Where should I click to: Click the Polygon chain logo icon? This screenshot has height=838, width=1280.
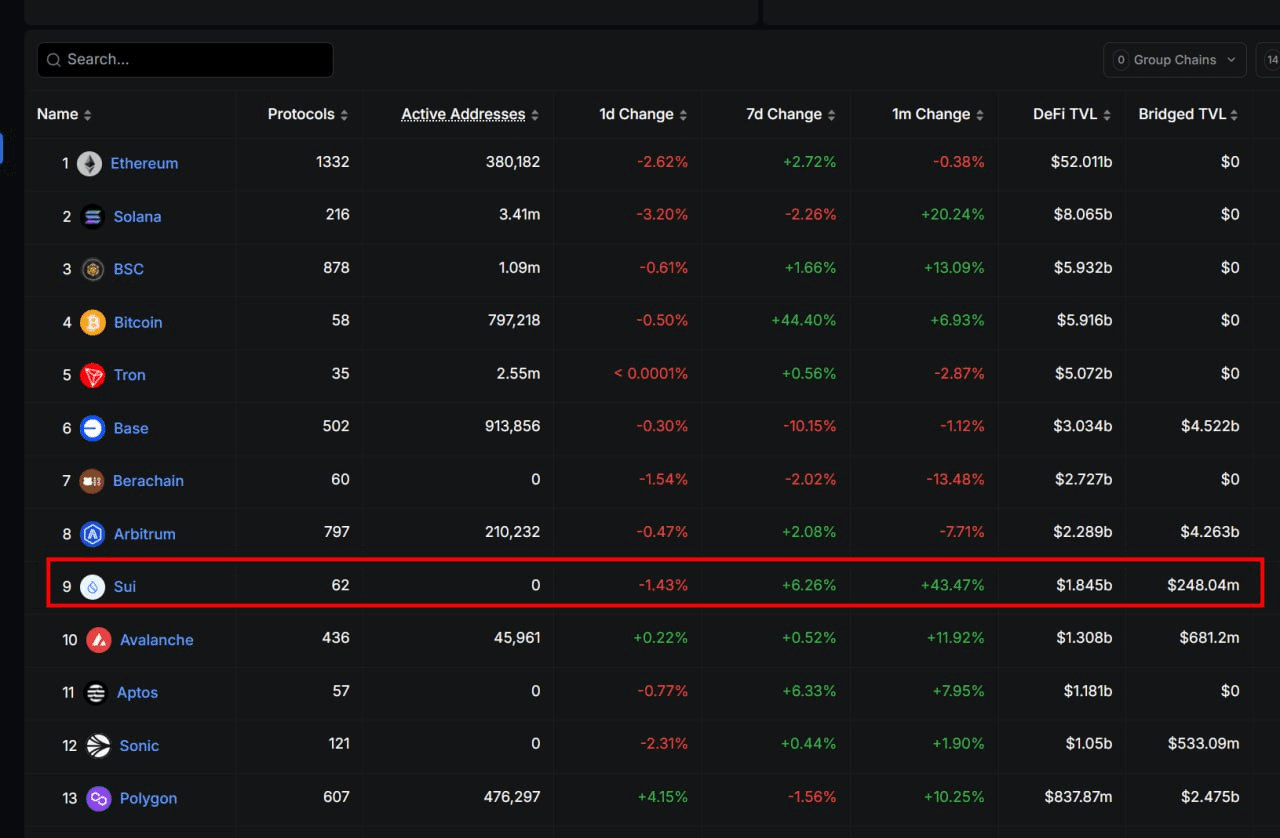click(98, 799)
